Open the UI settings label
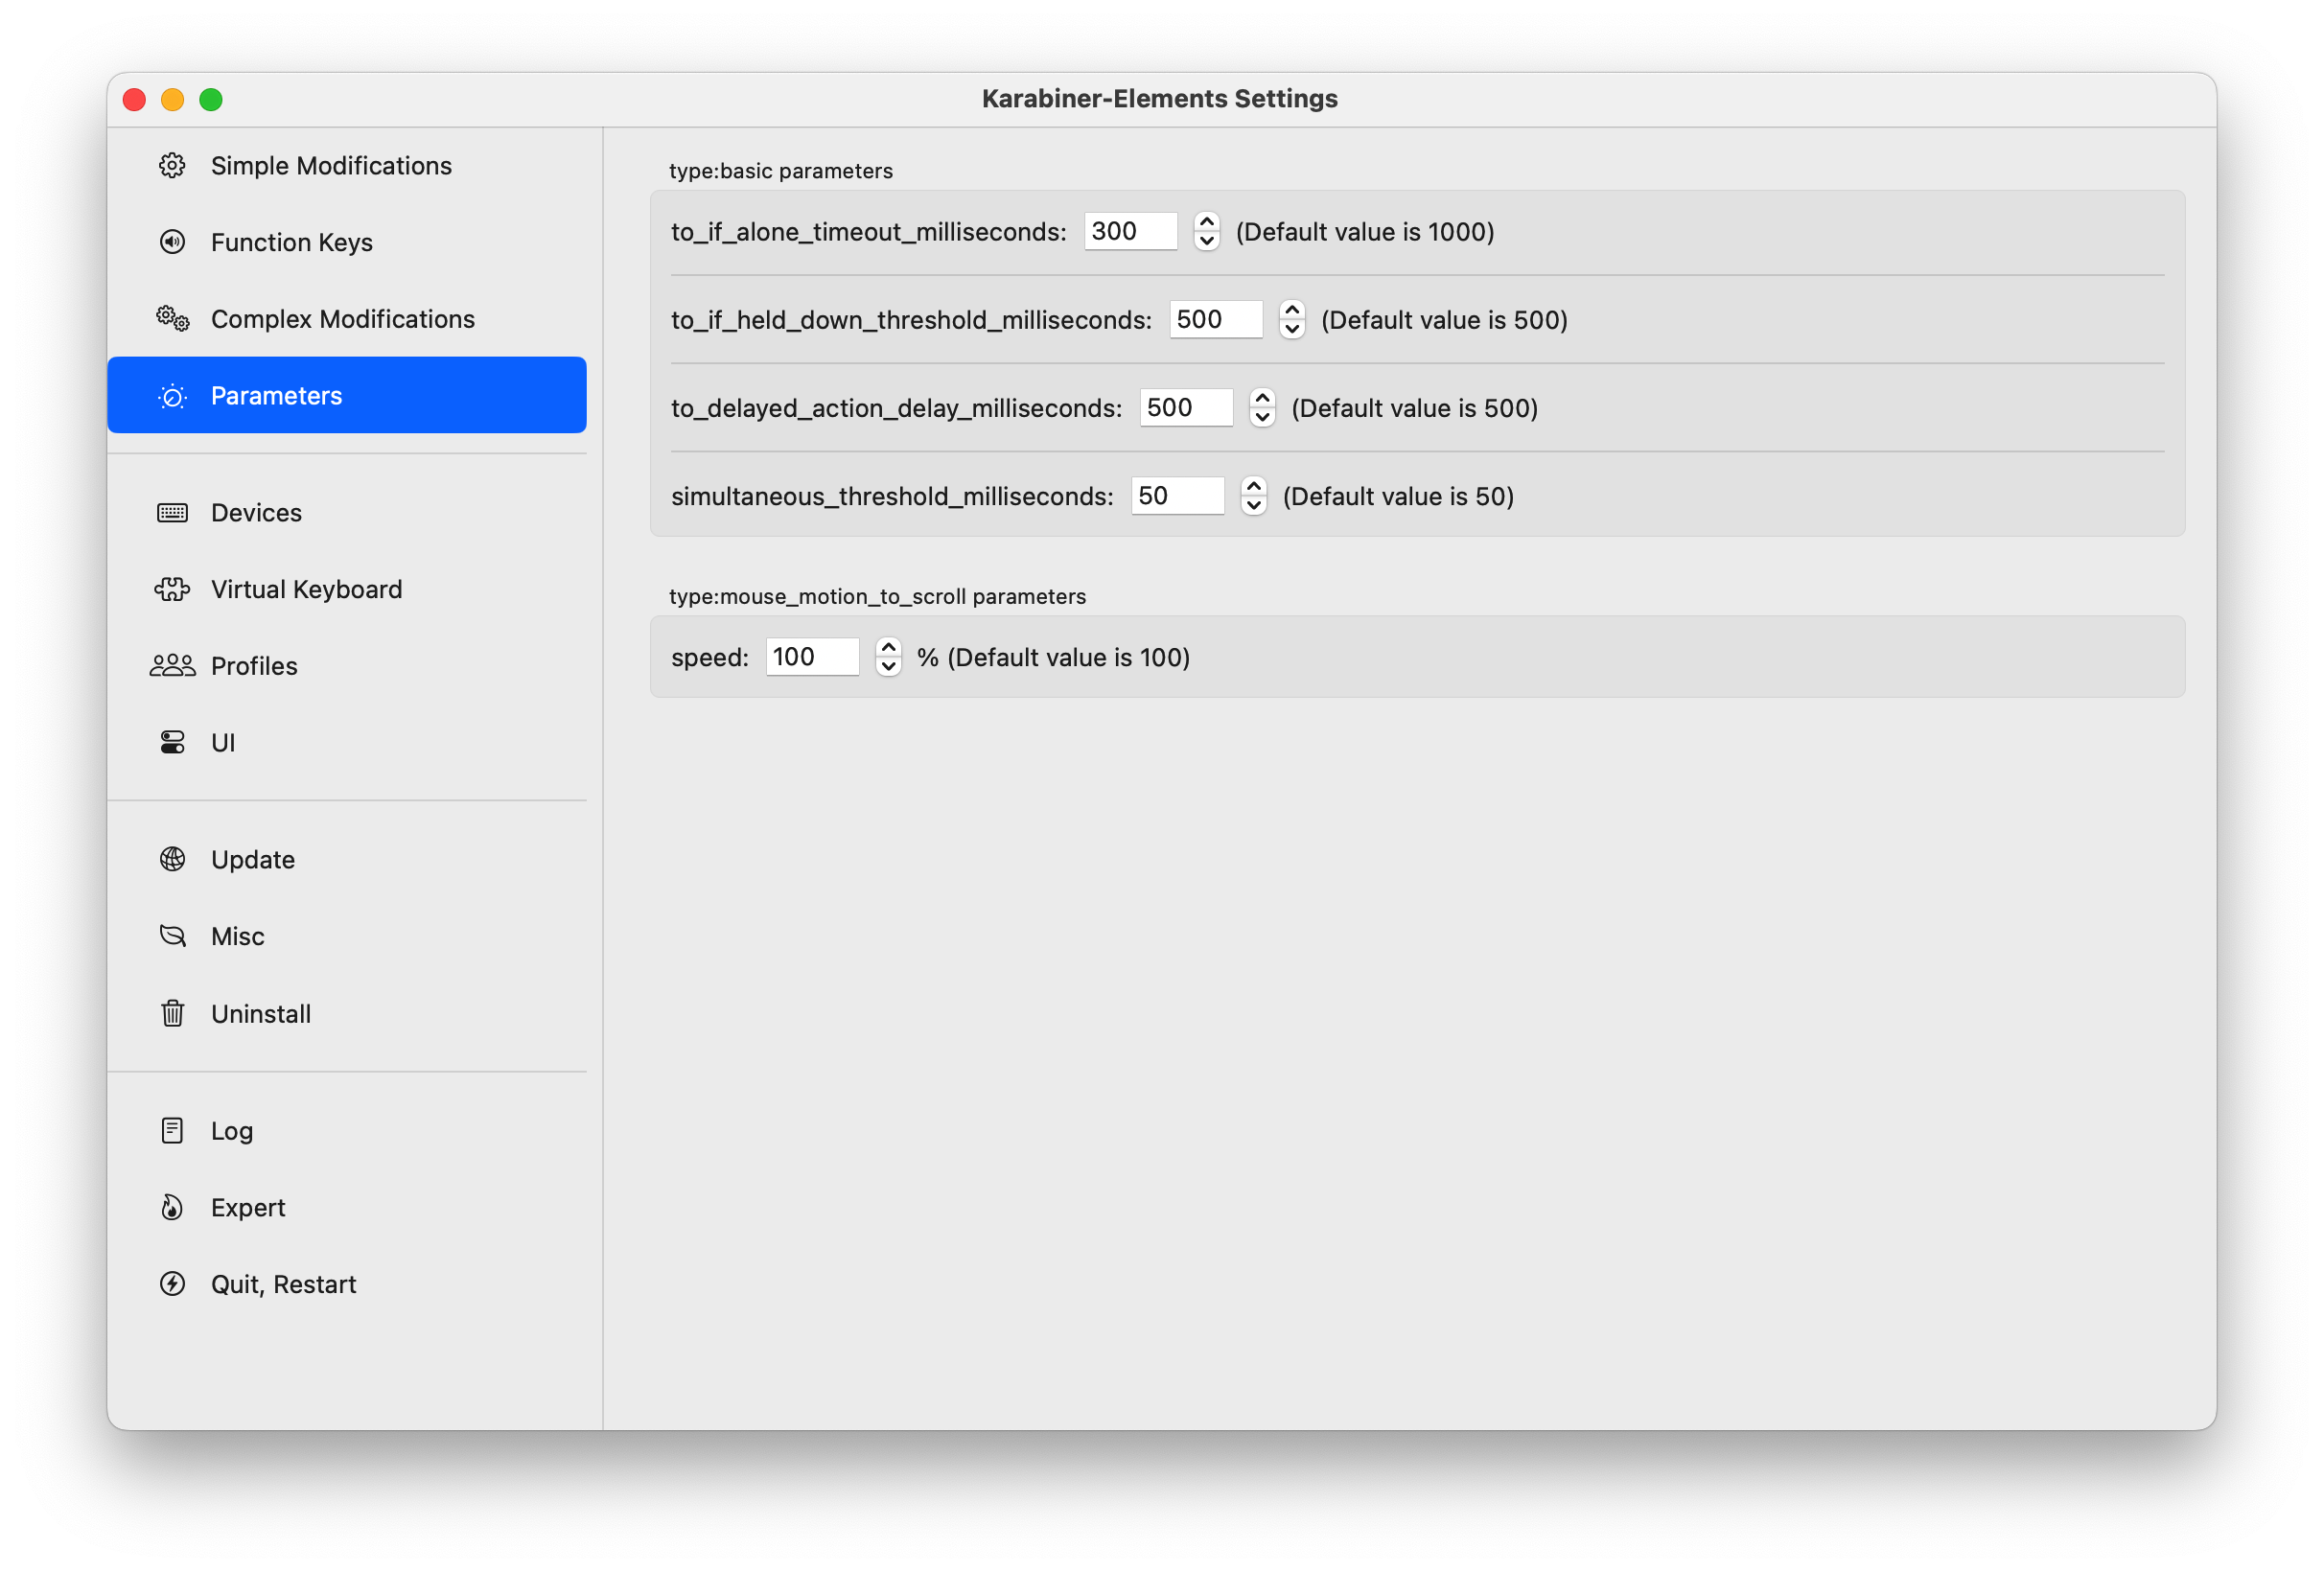Screen dimensions: 2324x1572 223,743
